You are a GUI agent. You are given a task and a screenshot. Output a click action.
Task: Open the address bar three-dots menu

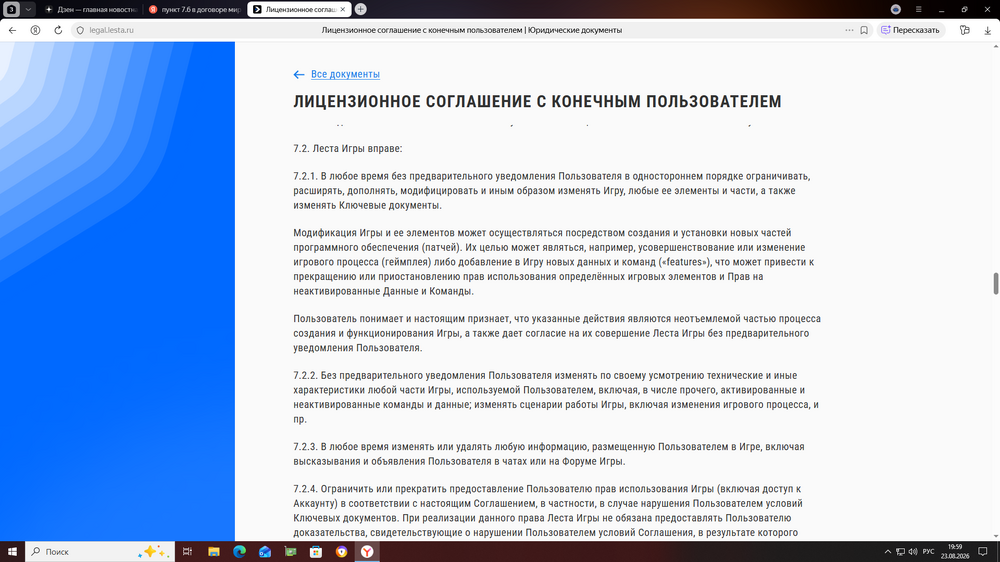(849, 30)
